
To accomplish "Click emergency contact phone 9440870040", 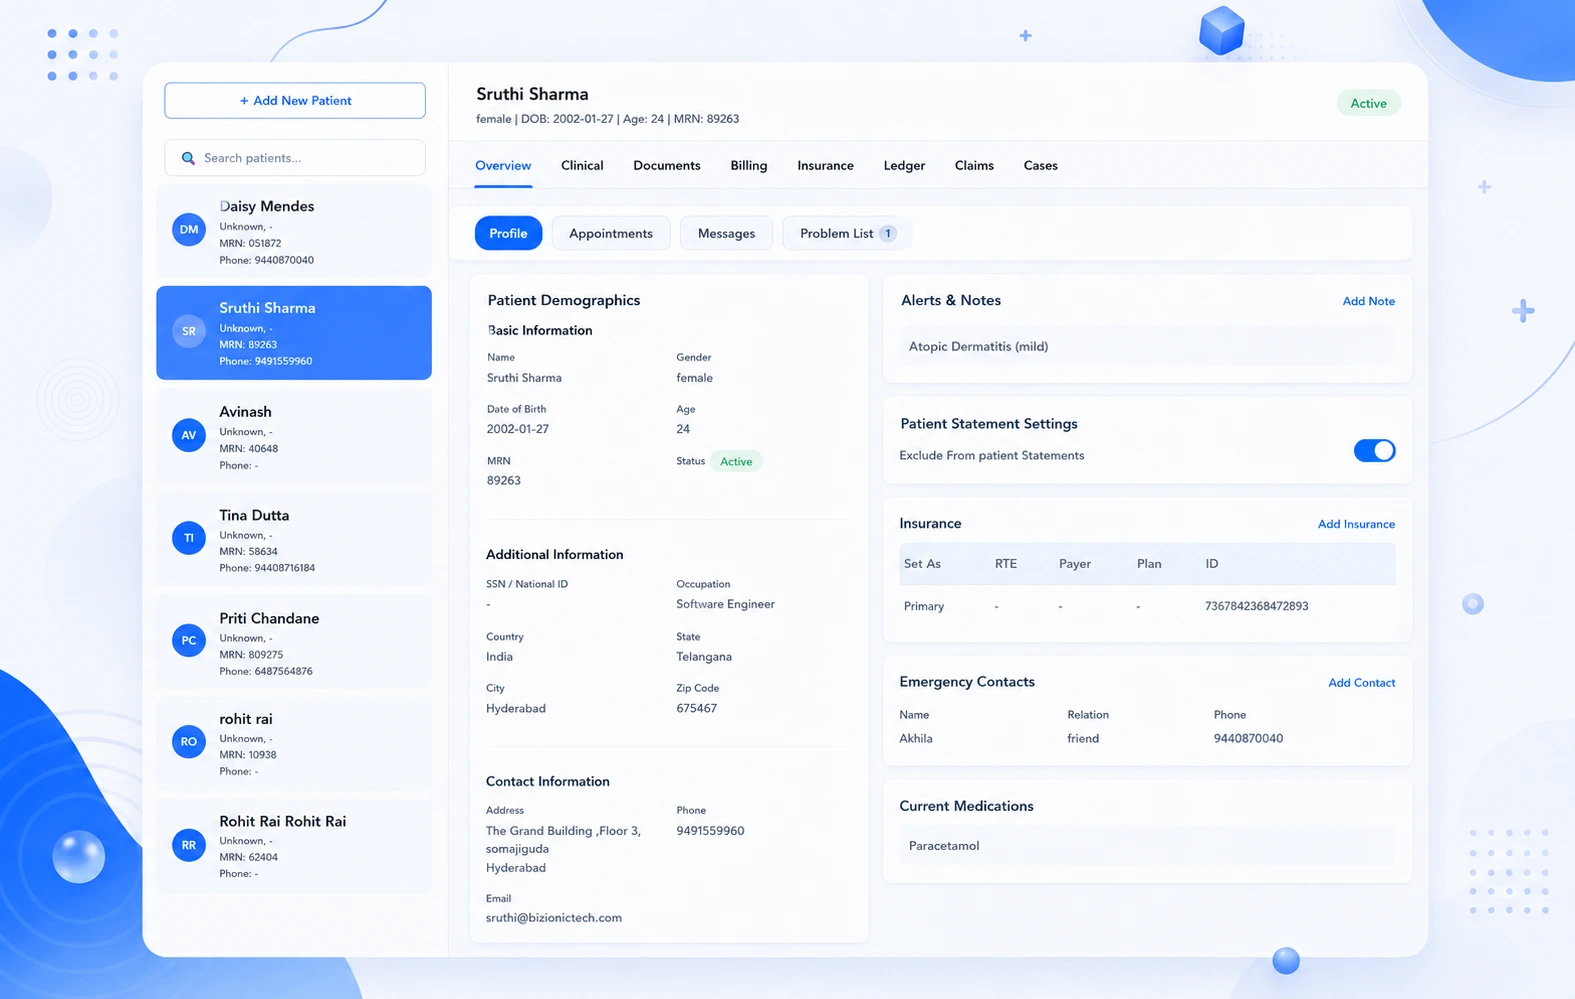I will (x=1248, y=739).
